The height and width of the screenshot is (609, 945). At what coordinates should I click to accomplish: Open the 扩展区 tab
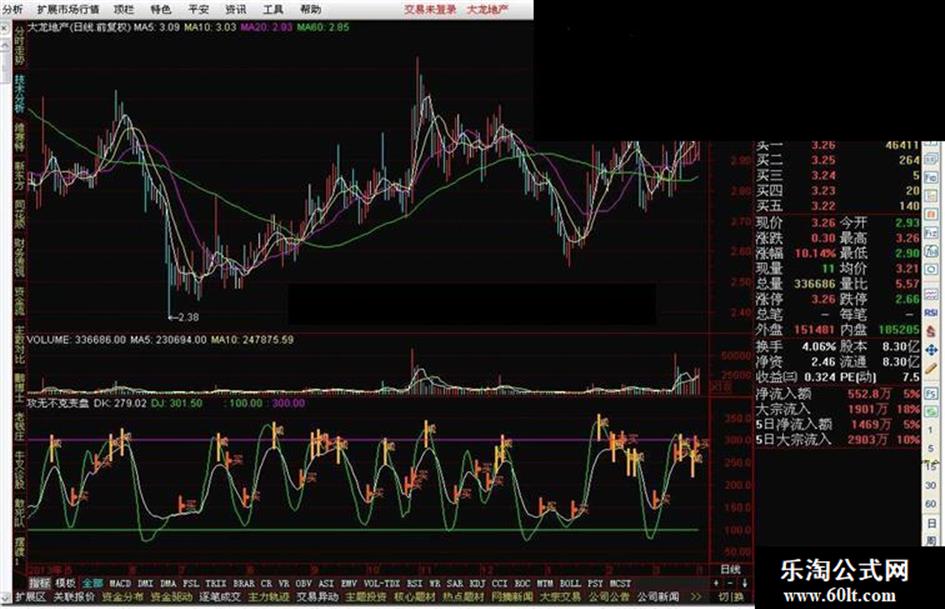point(30,597)
